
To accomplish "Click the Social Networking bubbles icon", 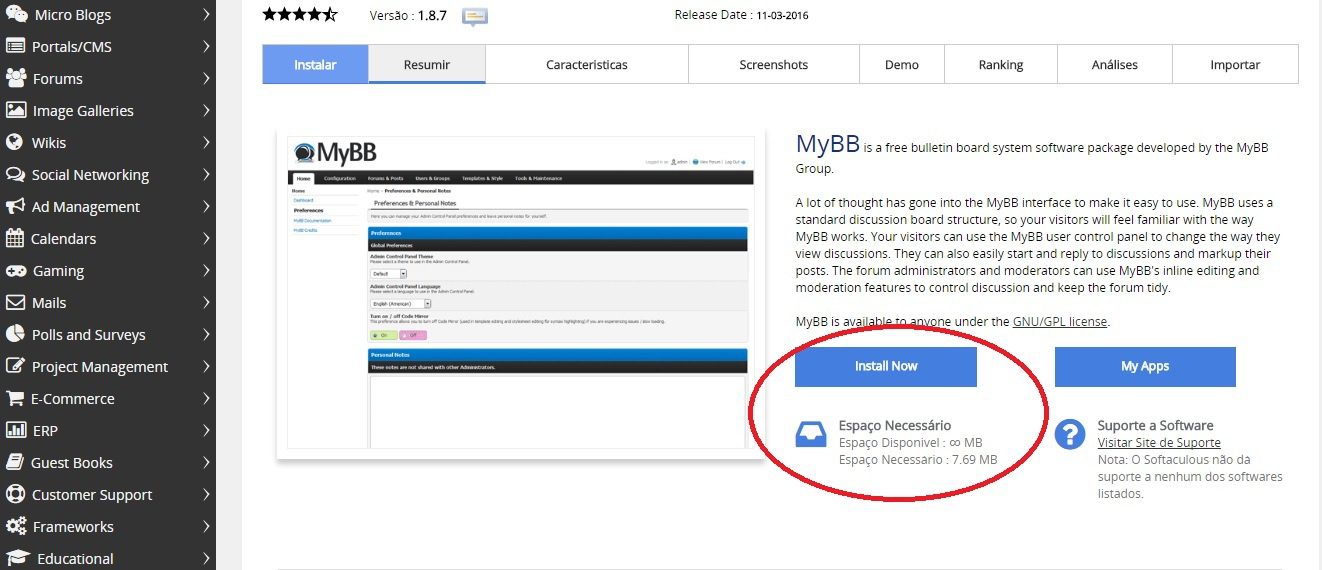I will (x=15, y=174).
